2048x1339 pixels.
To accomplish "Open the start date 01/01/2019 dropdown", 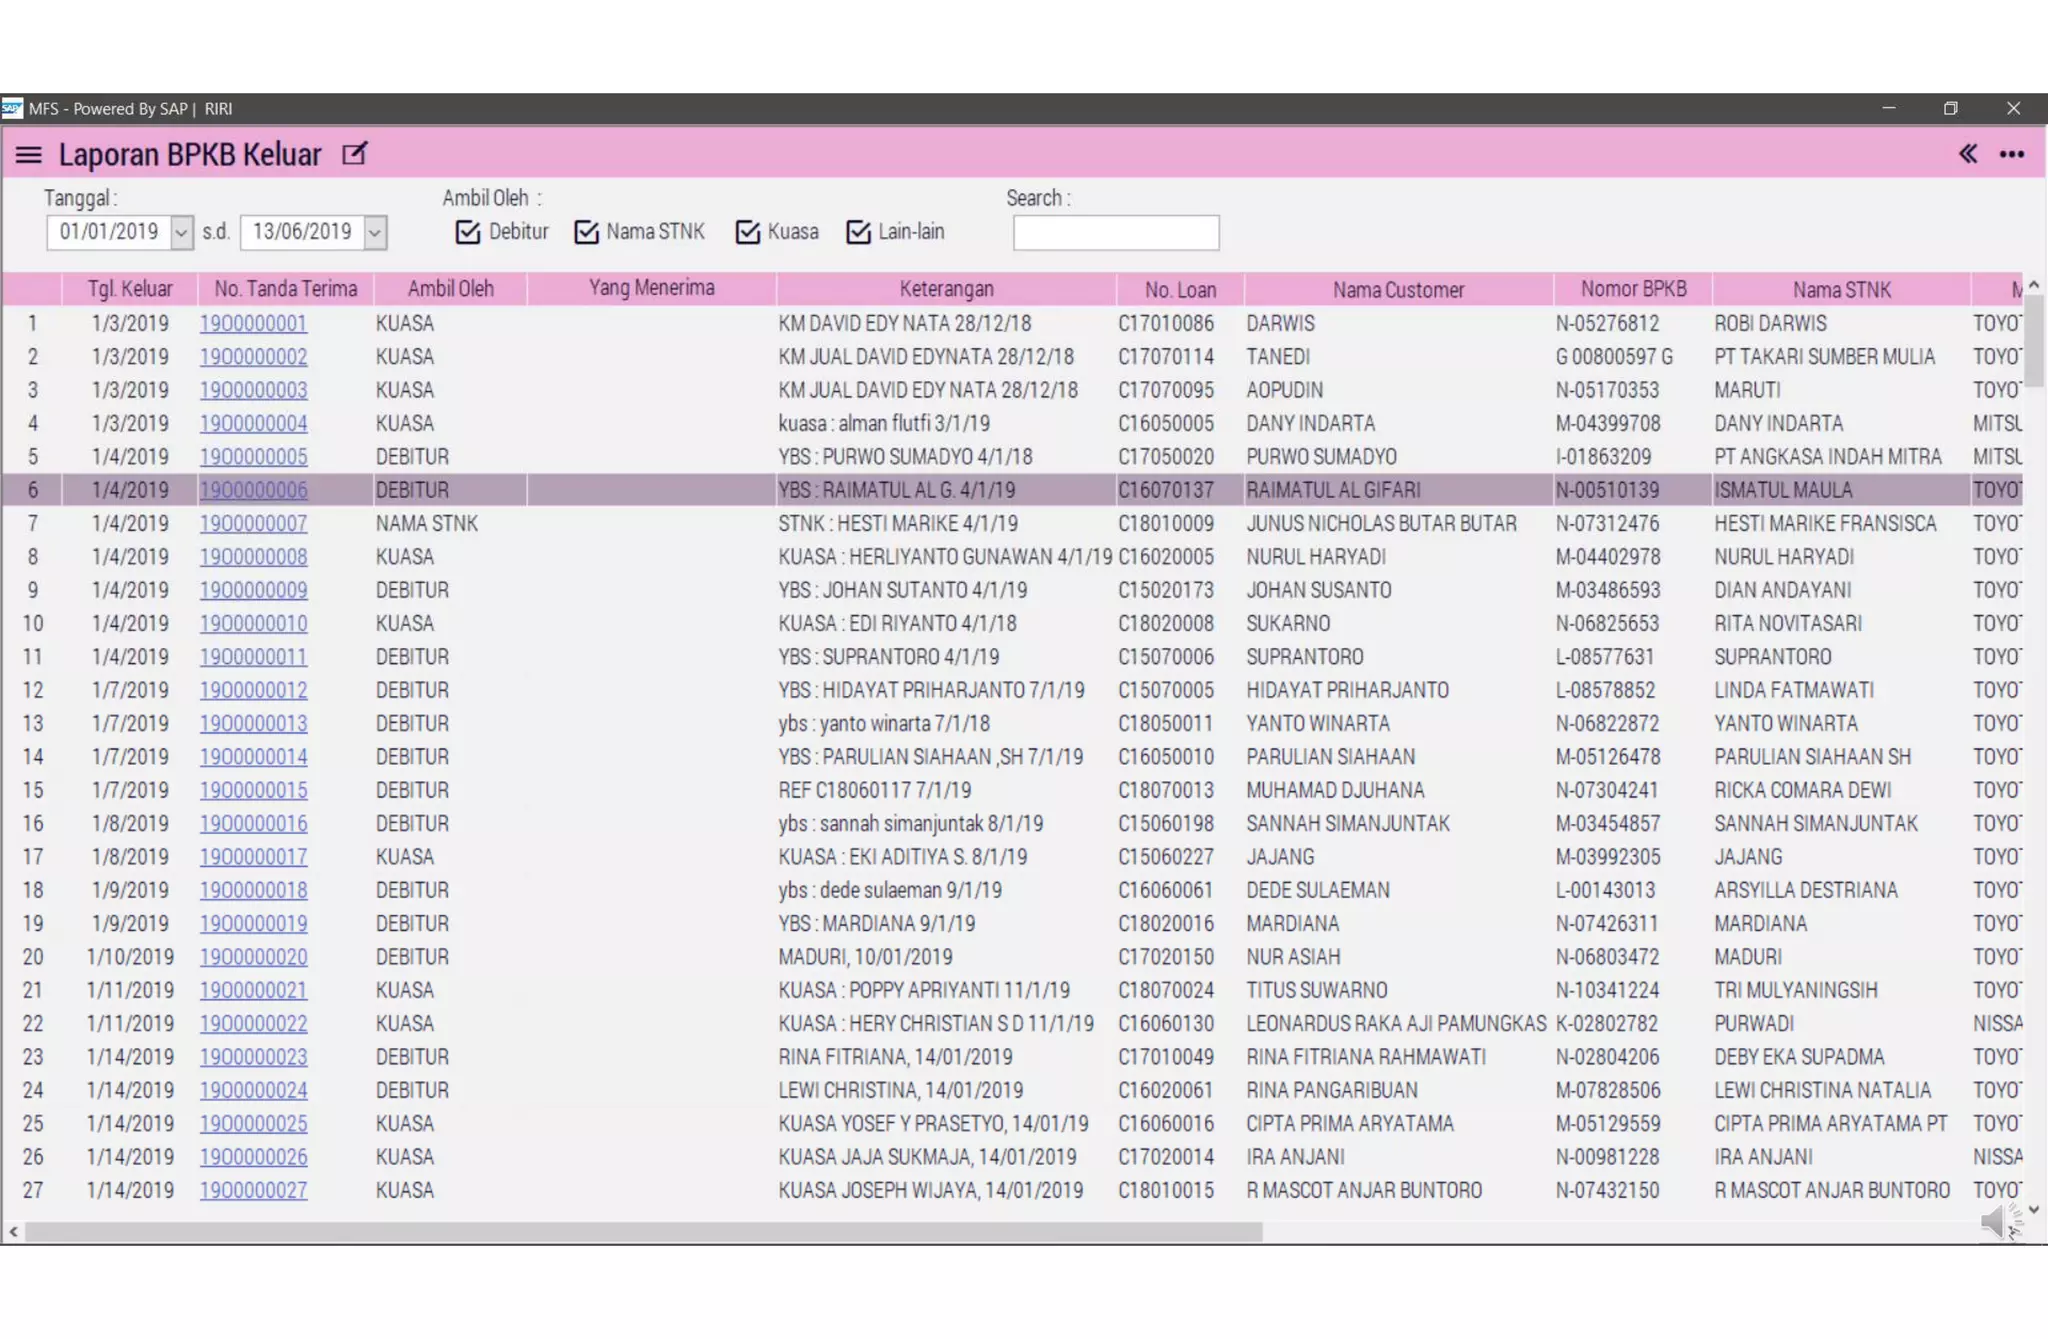I will [181, 233].
